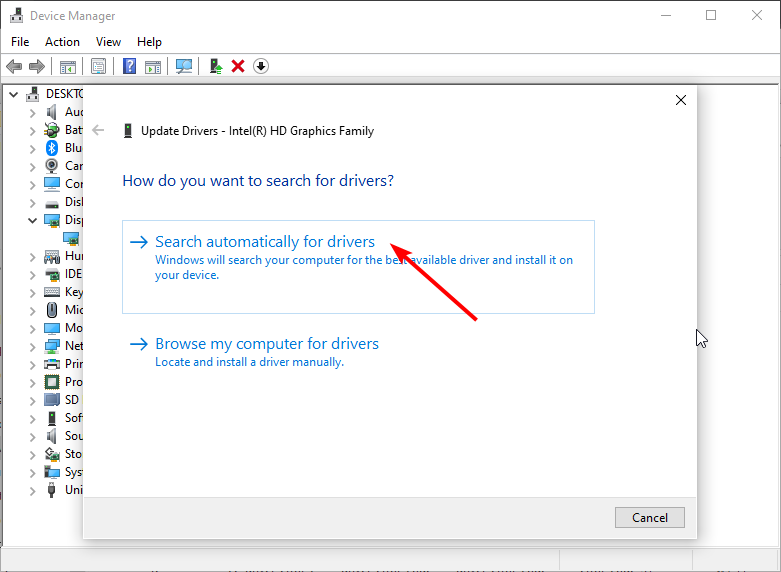Image resolution: width=781 pixels, height=572 pixels.
Task: Click the Mice pointing device icon
Action: click(52, 310)
